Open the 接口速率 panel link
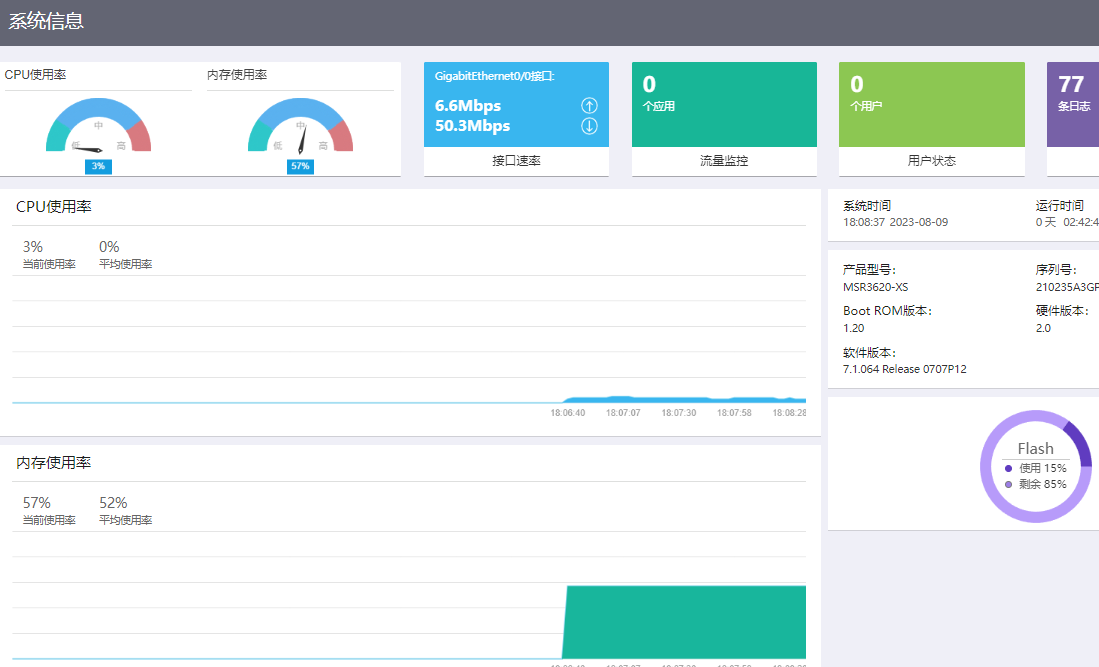Image resolution: width=1099 pixels, height=667 pixels. 516,161
